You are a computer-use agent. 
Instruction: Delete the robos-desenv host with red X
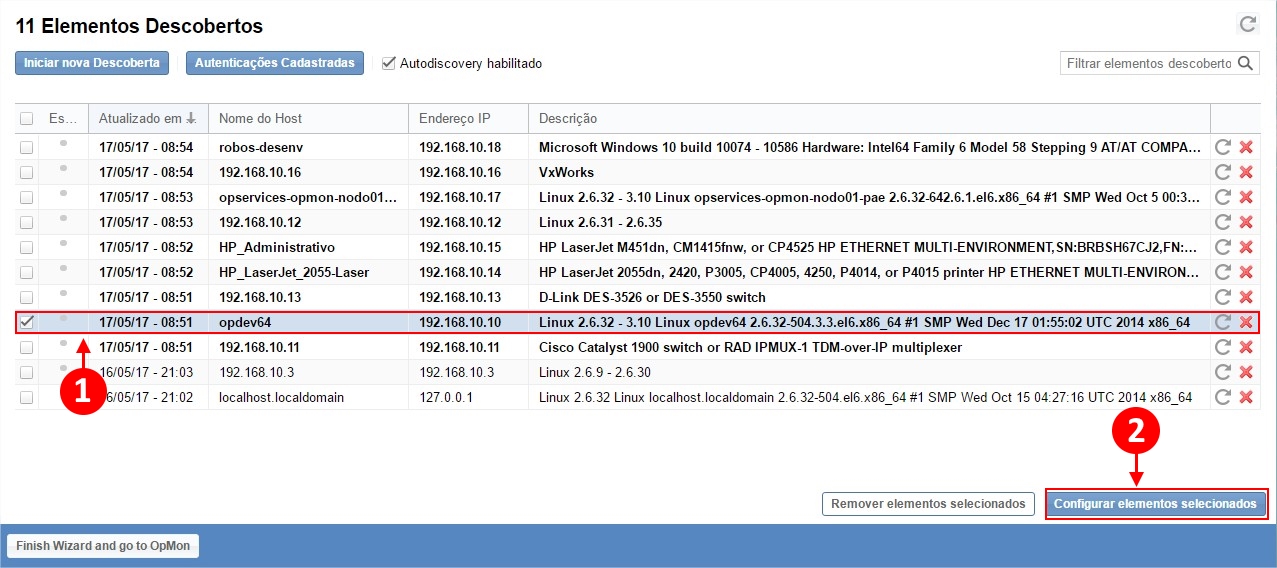click(1246, 147)
